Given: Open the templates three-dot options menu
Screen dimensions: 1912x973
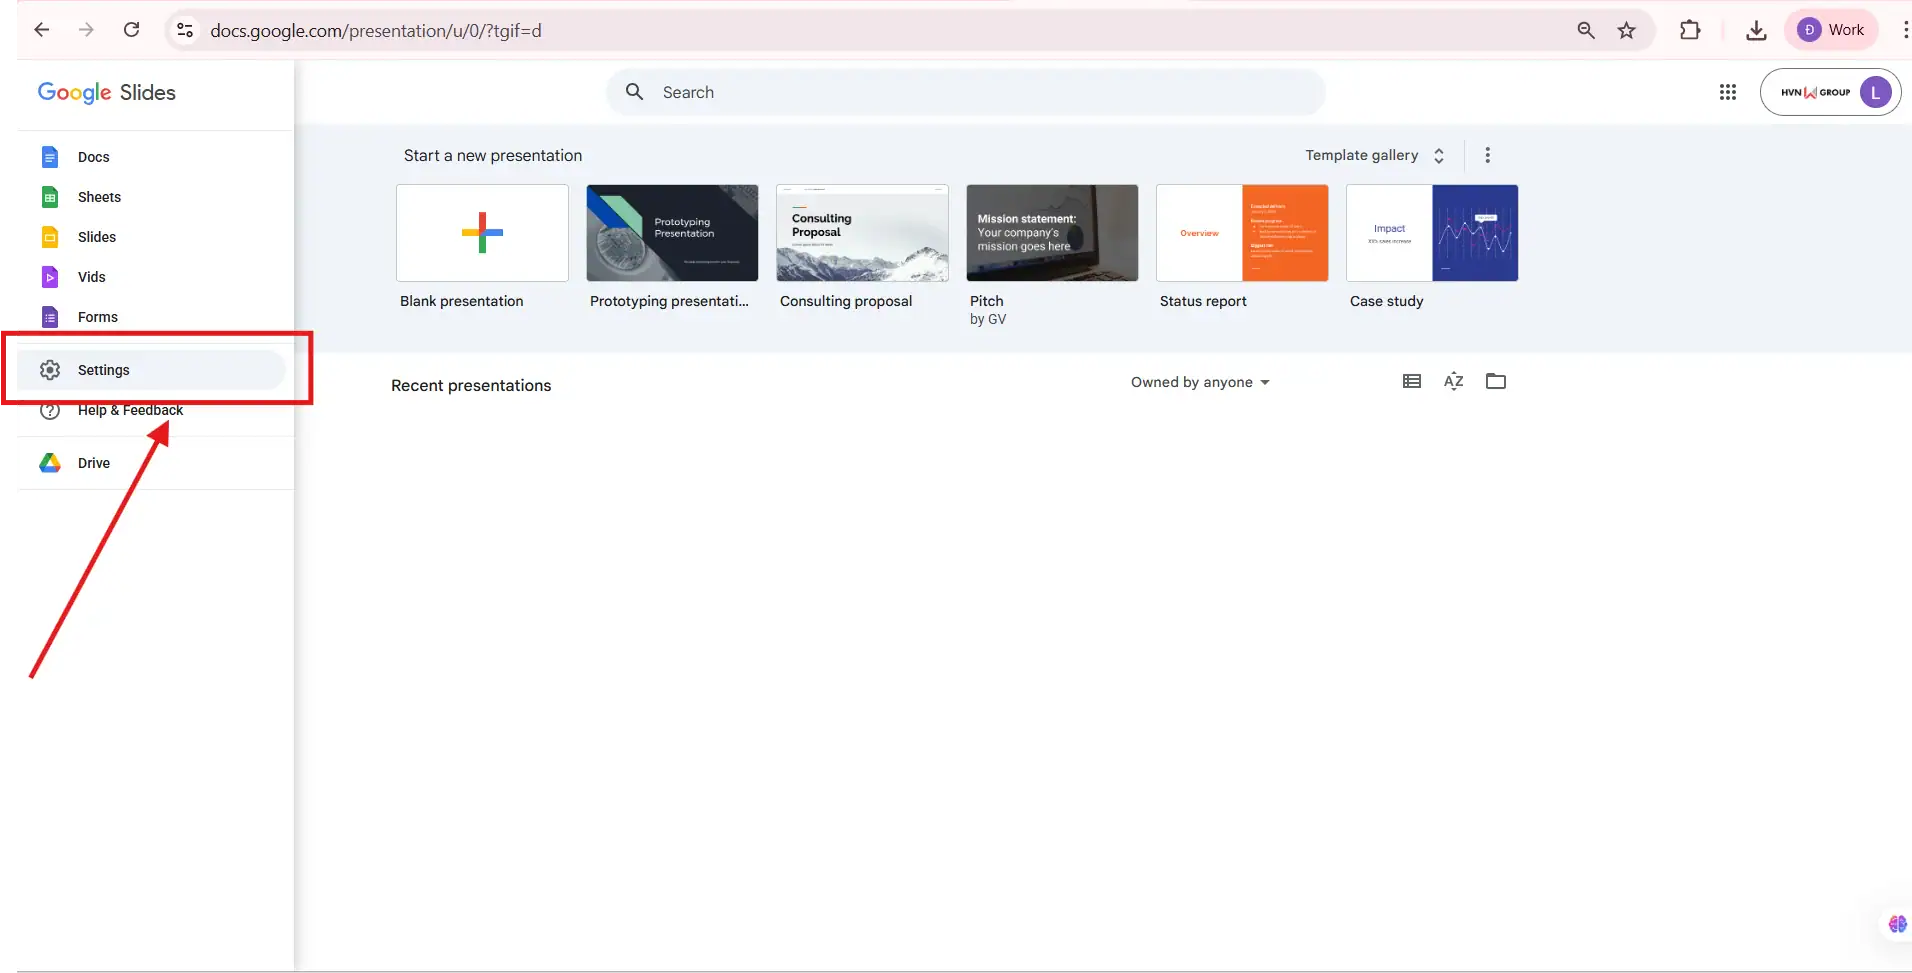Looking at the screenshot, I should coord(1487,155).
